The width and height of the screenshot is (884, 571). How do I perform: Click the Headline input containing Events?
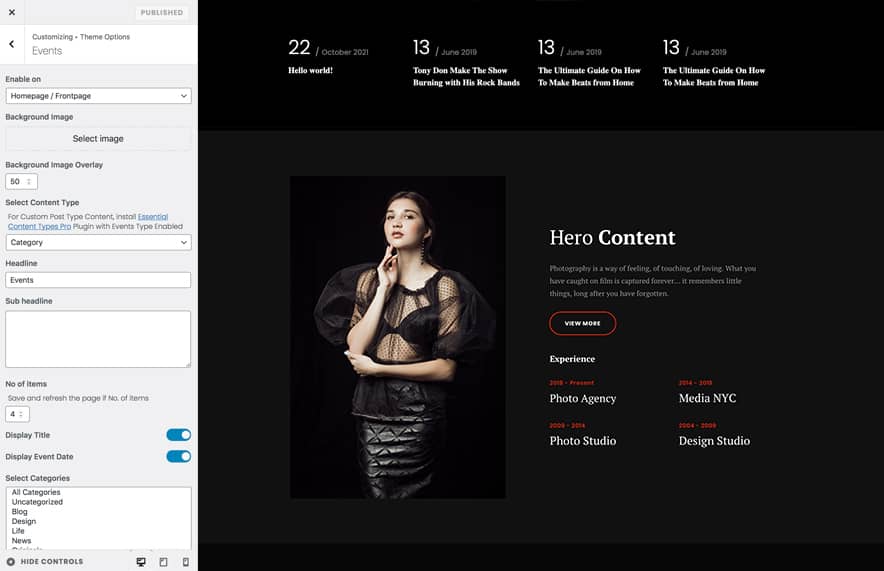tap(98, 280)
